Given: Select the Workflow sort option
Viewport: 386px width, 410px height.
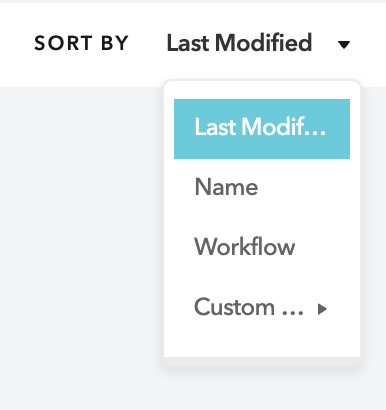Looking at the screenshot, I should [x=262, y=247].
